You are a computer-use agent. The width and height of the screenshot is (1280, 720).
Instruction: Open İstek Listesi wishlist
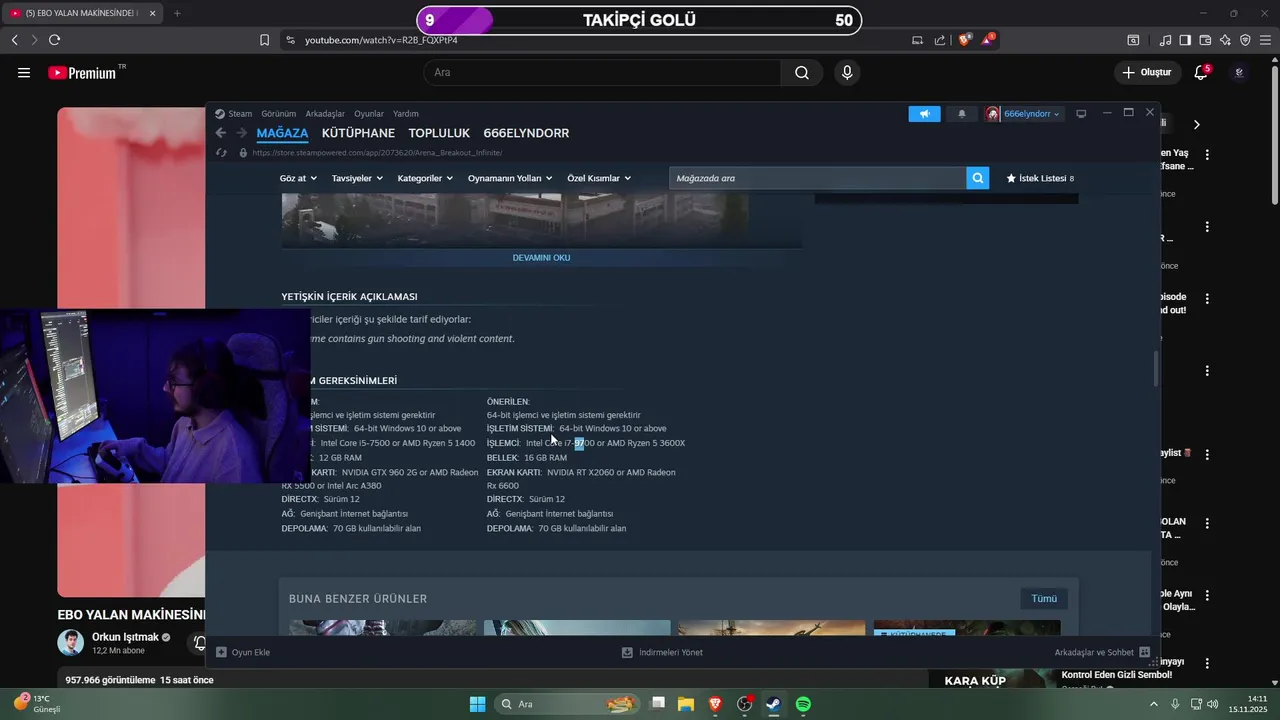(x=1040, y=178)
